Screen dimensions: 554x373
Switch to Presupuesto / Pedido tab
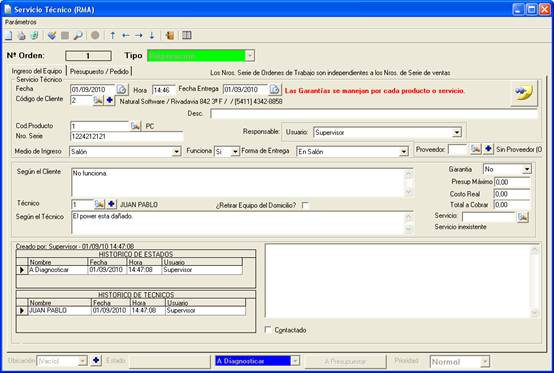(99, 71)
